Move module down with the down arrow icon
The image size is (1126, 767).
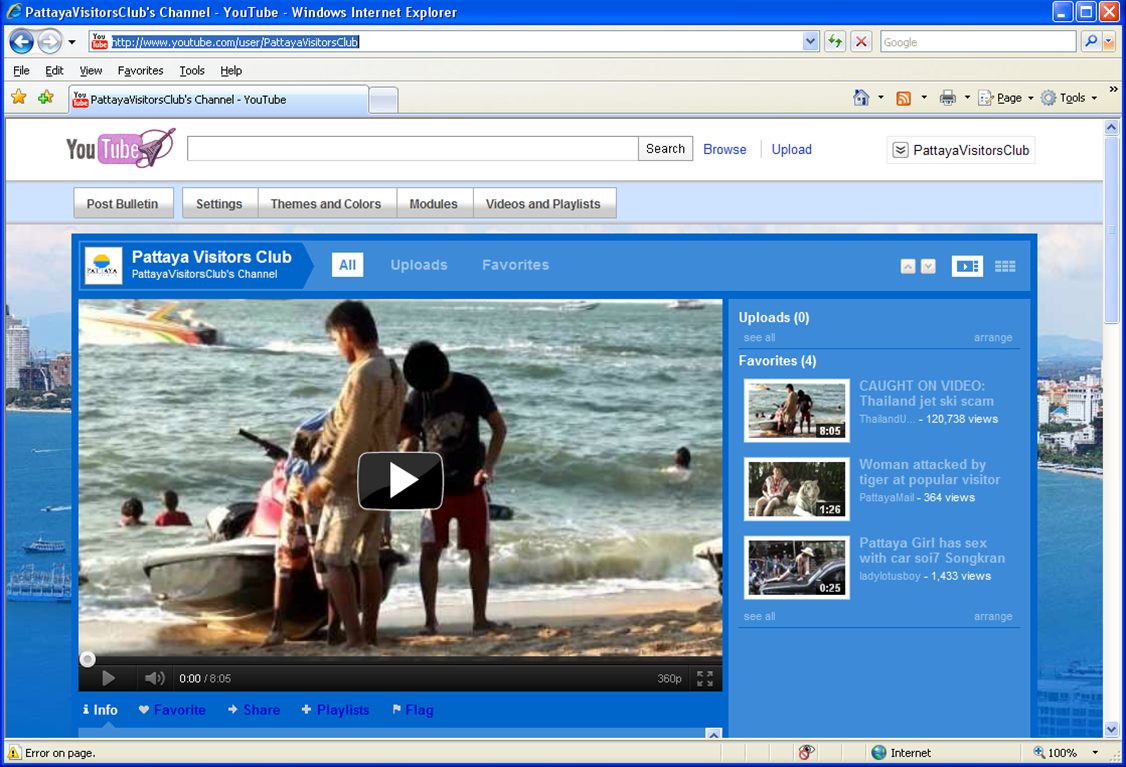929,266
